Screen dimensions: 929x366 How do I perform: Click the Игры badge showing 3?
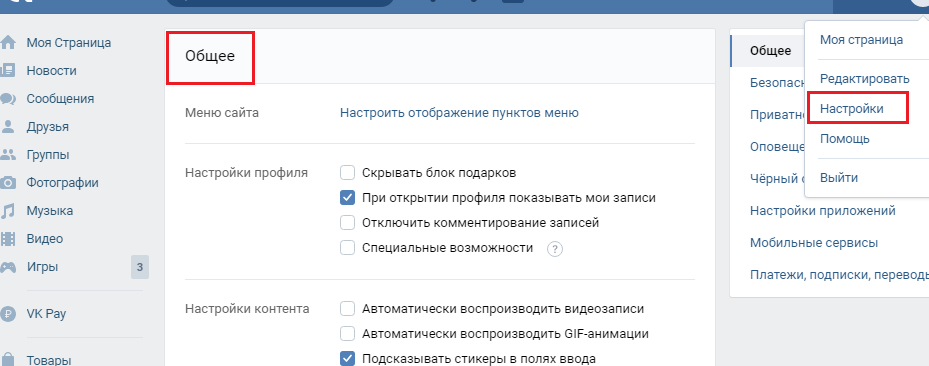click(140, 267)
